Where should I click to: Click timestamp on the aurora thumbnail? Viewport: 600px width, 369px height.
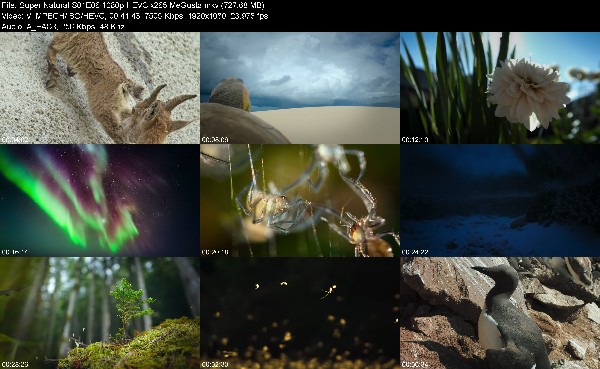click(x=15, y=252)
